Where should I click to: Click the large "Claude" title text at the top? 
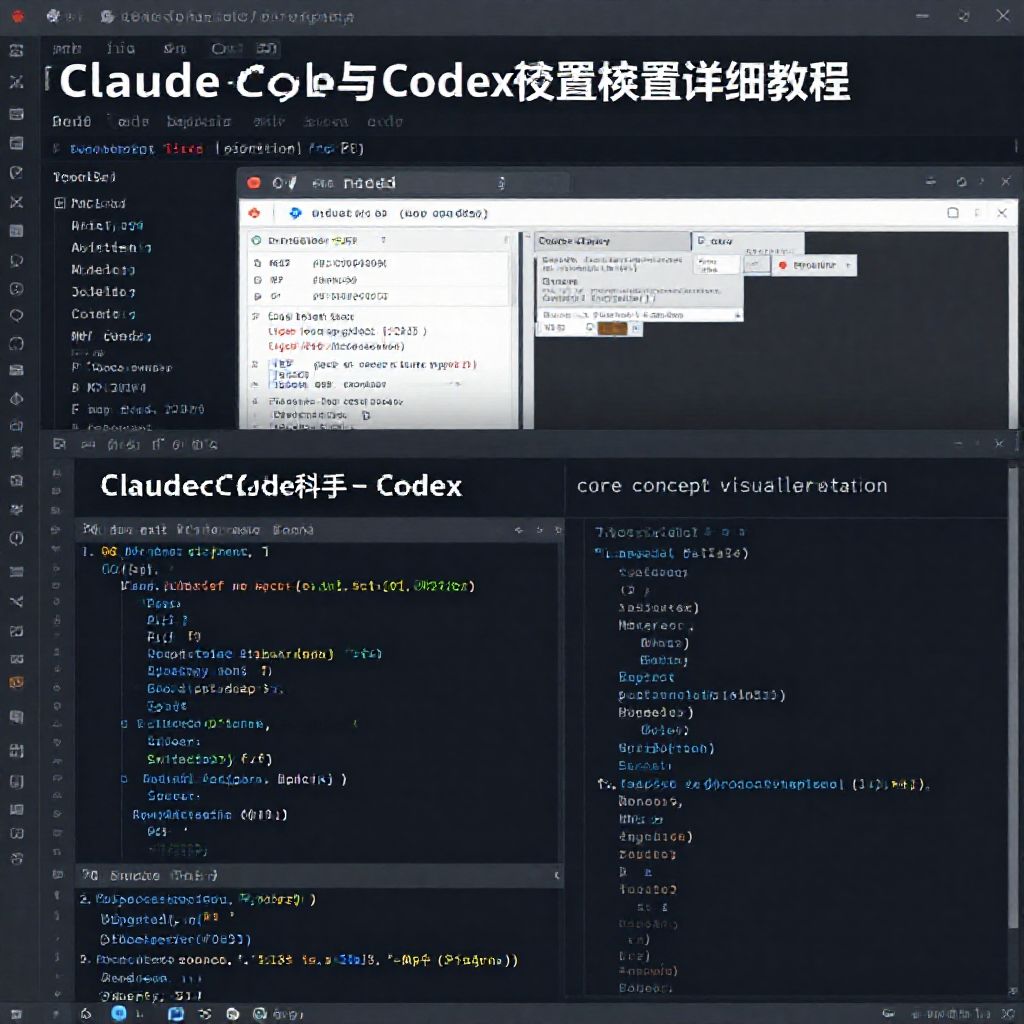pos(139,82)
